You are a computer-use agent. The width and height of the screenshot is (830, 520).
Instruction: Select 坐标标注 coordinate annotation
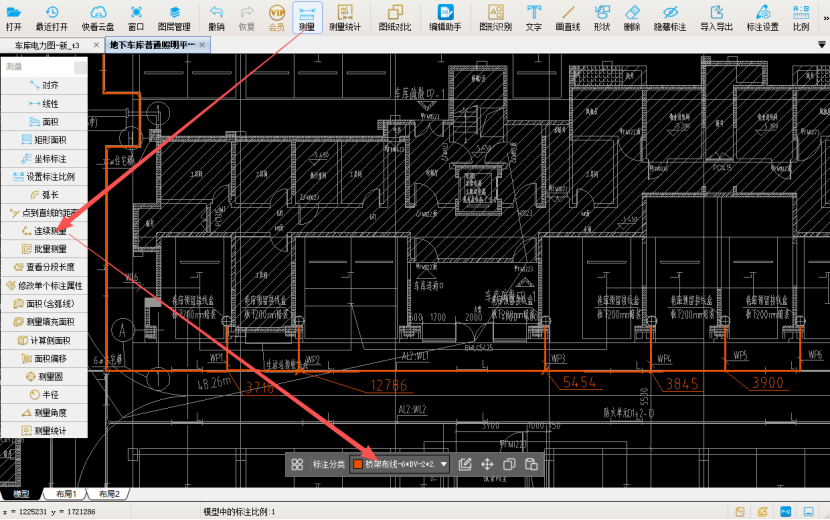tap(44, 158)
